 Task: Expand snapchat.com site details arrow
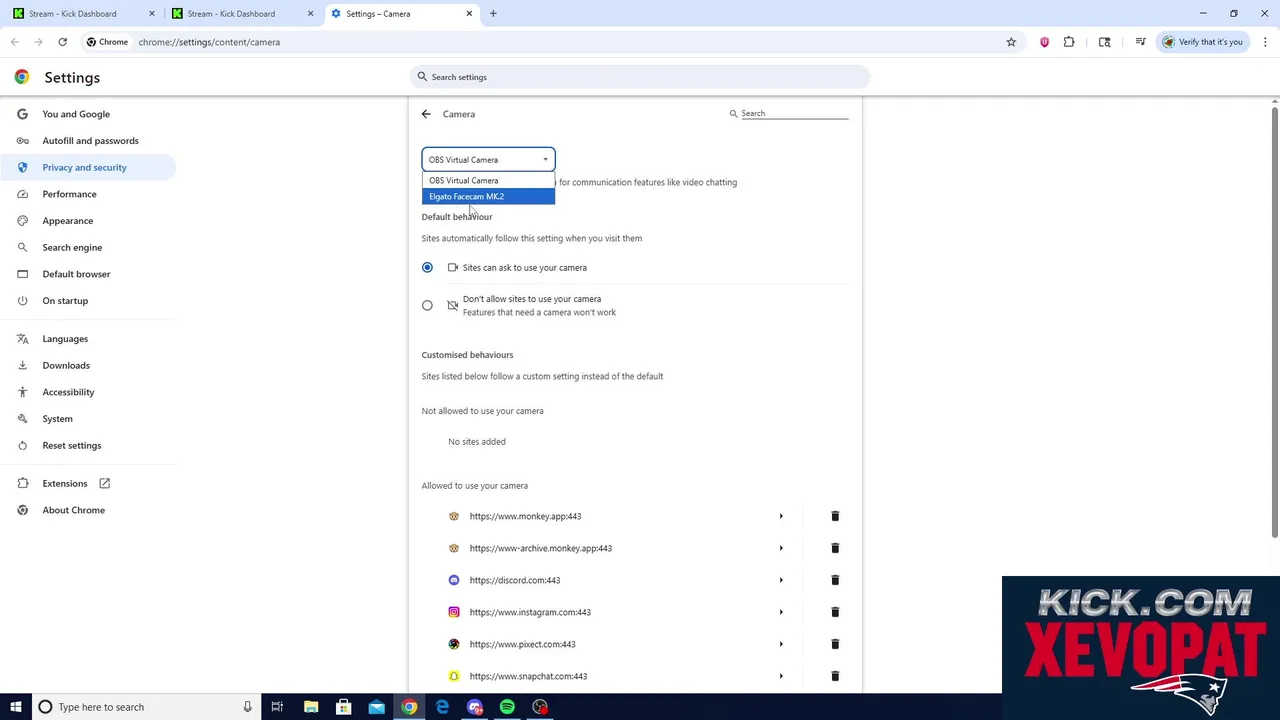pos(781,676)
